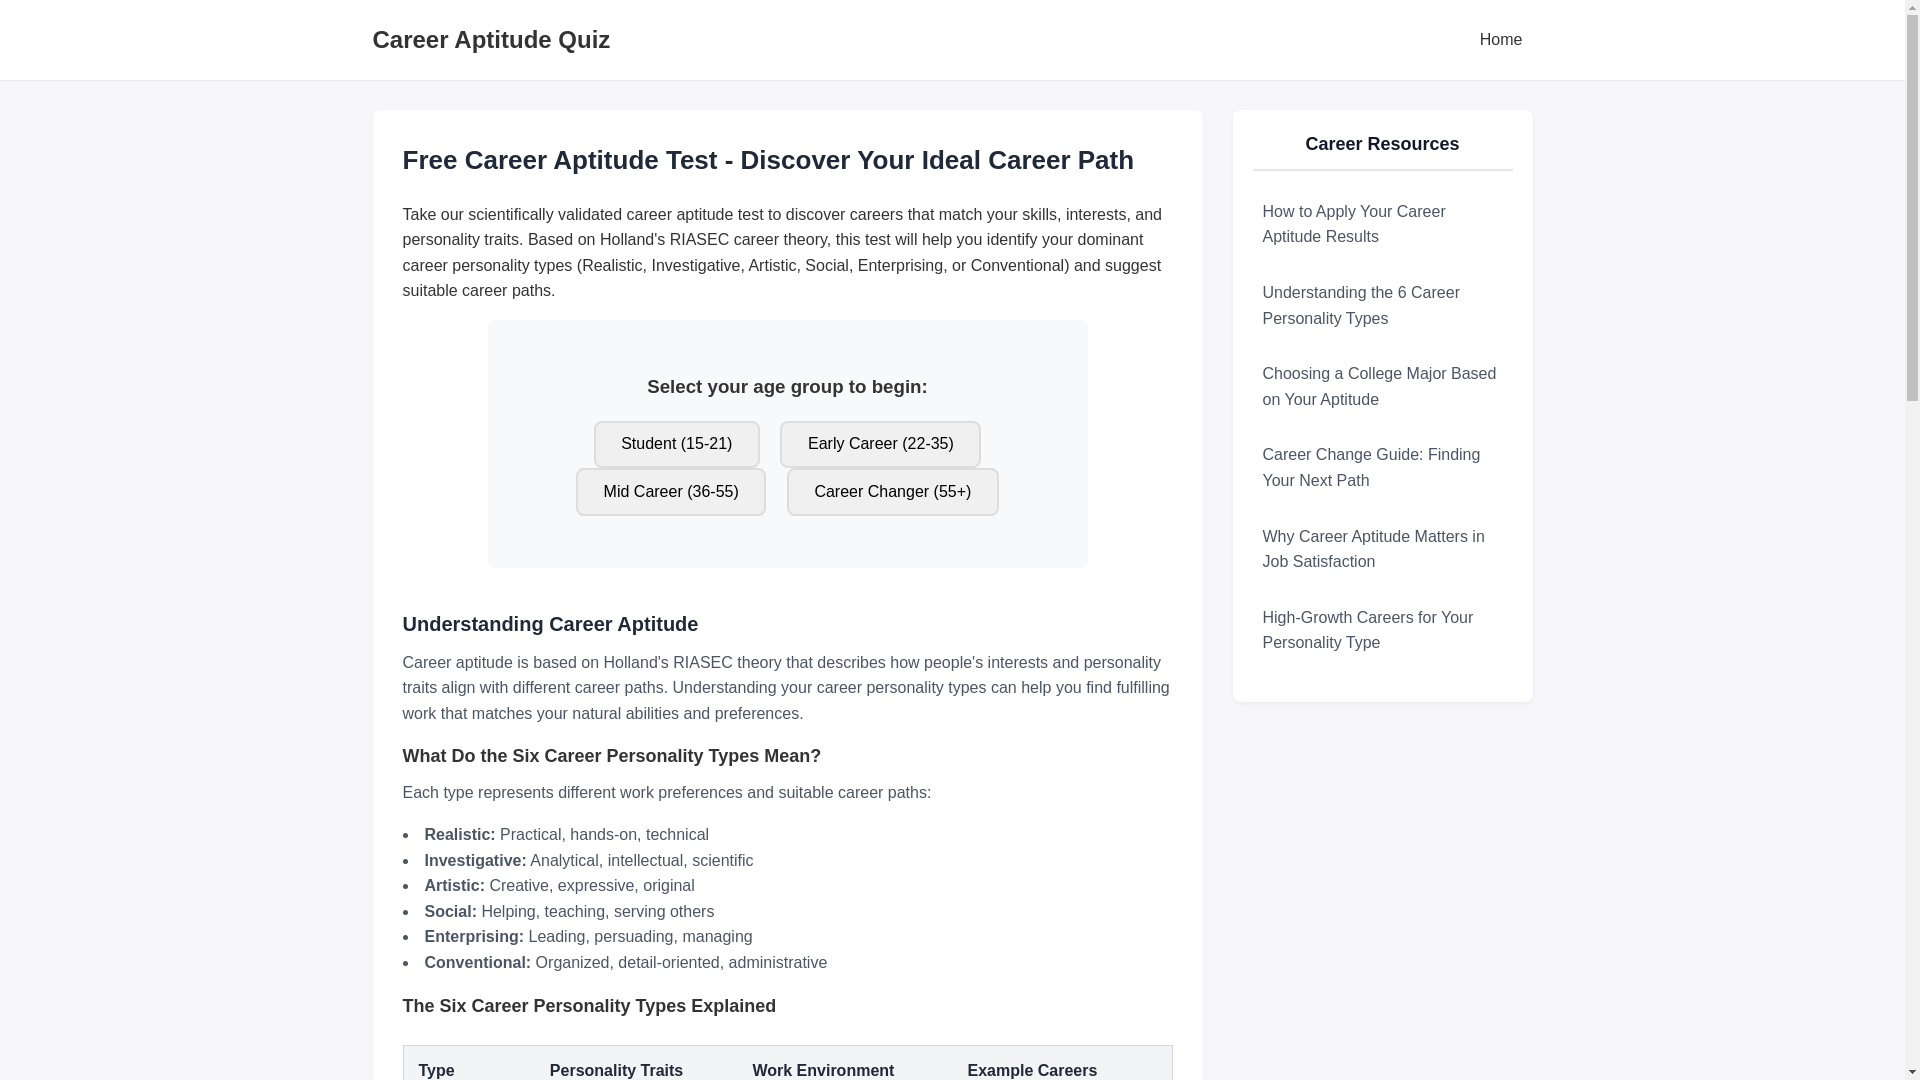This screenshot has width=1920, height=1080.
Task: Choose the Early Career (22-35) age group
Action: pyautogui.click(x=880, y=444)
